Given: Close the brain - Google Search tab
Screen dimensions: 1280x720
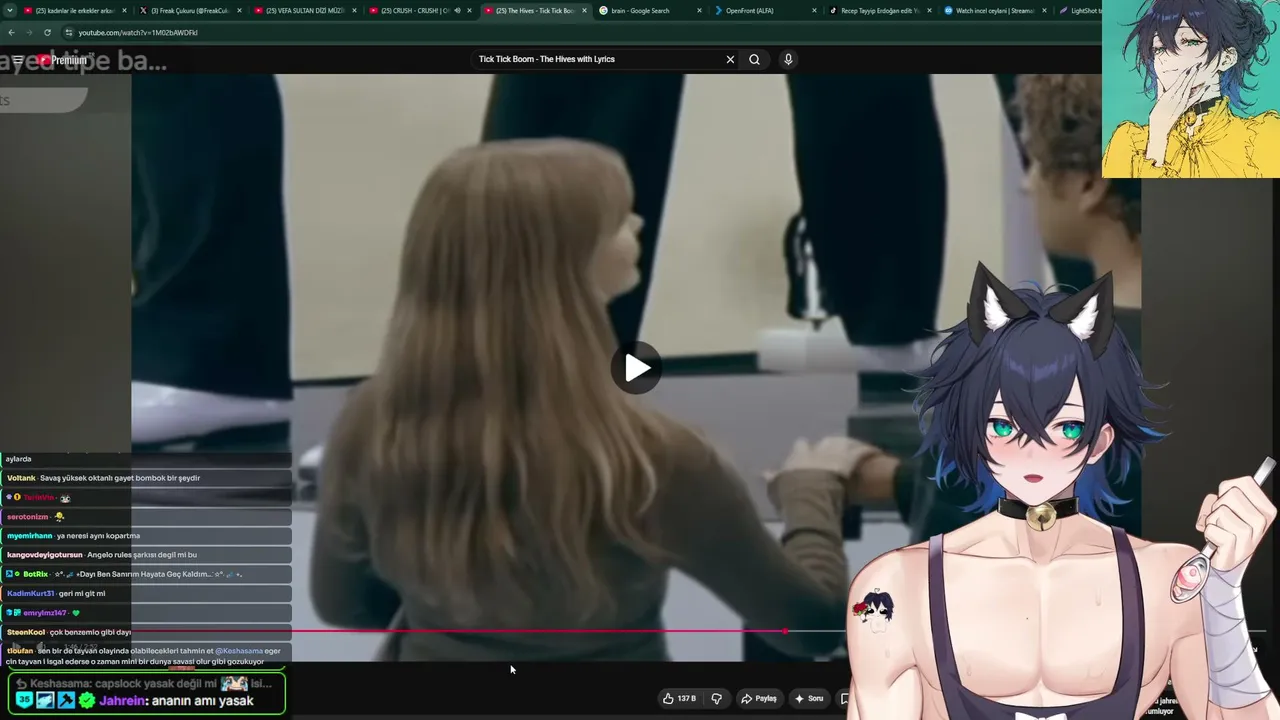Looking at the screenshot, I should pyautogui.click(x=699, y=11).
